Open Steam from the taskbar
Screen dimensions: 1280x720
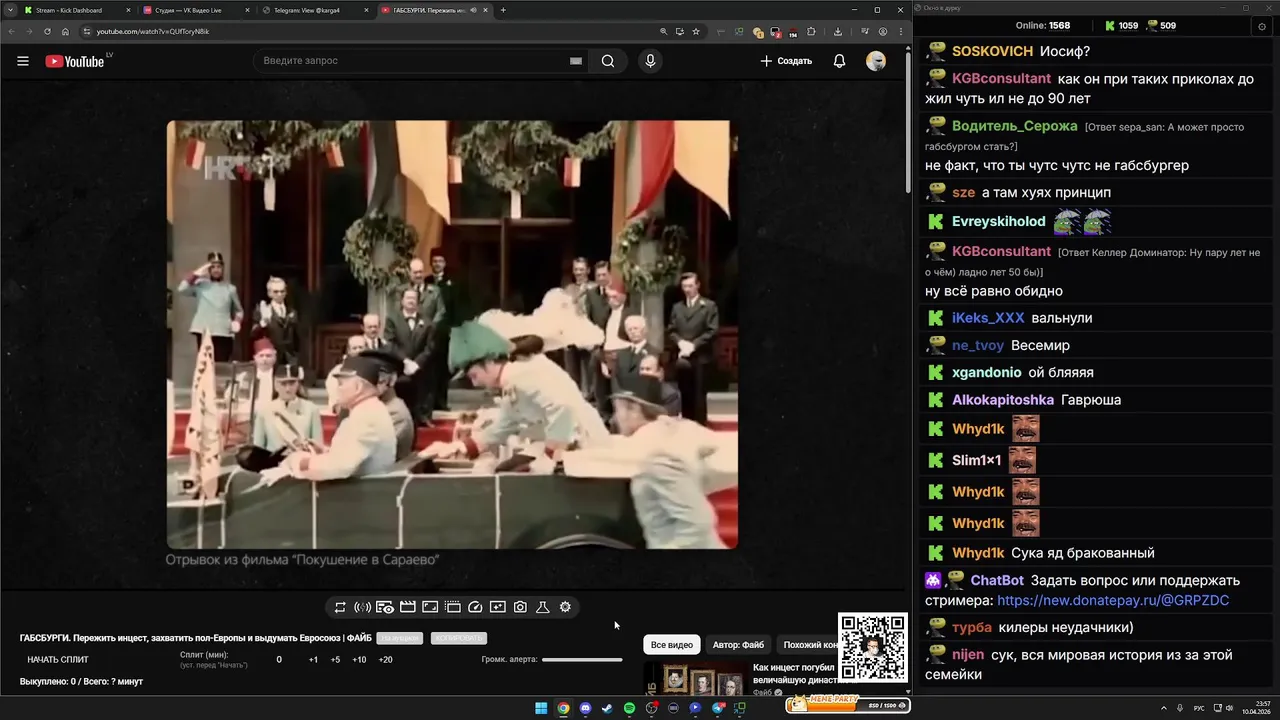coord(607,708)
